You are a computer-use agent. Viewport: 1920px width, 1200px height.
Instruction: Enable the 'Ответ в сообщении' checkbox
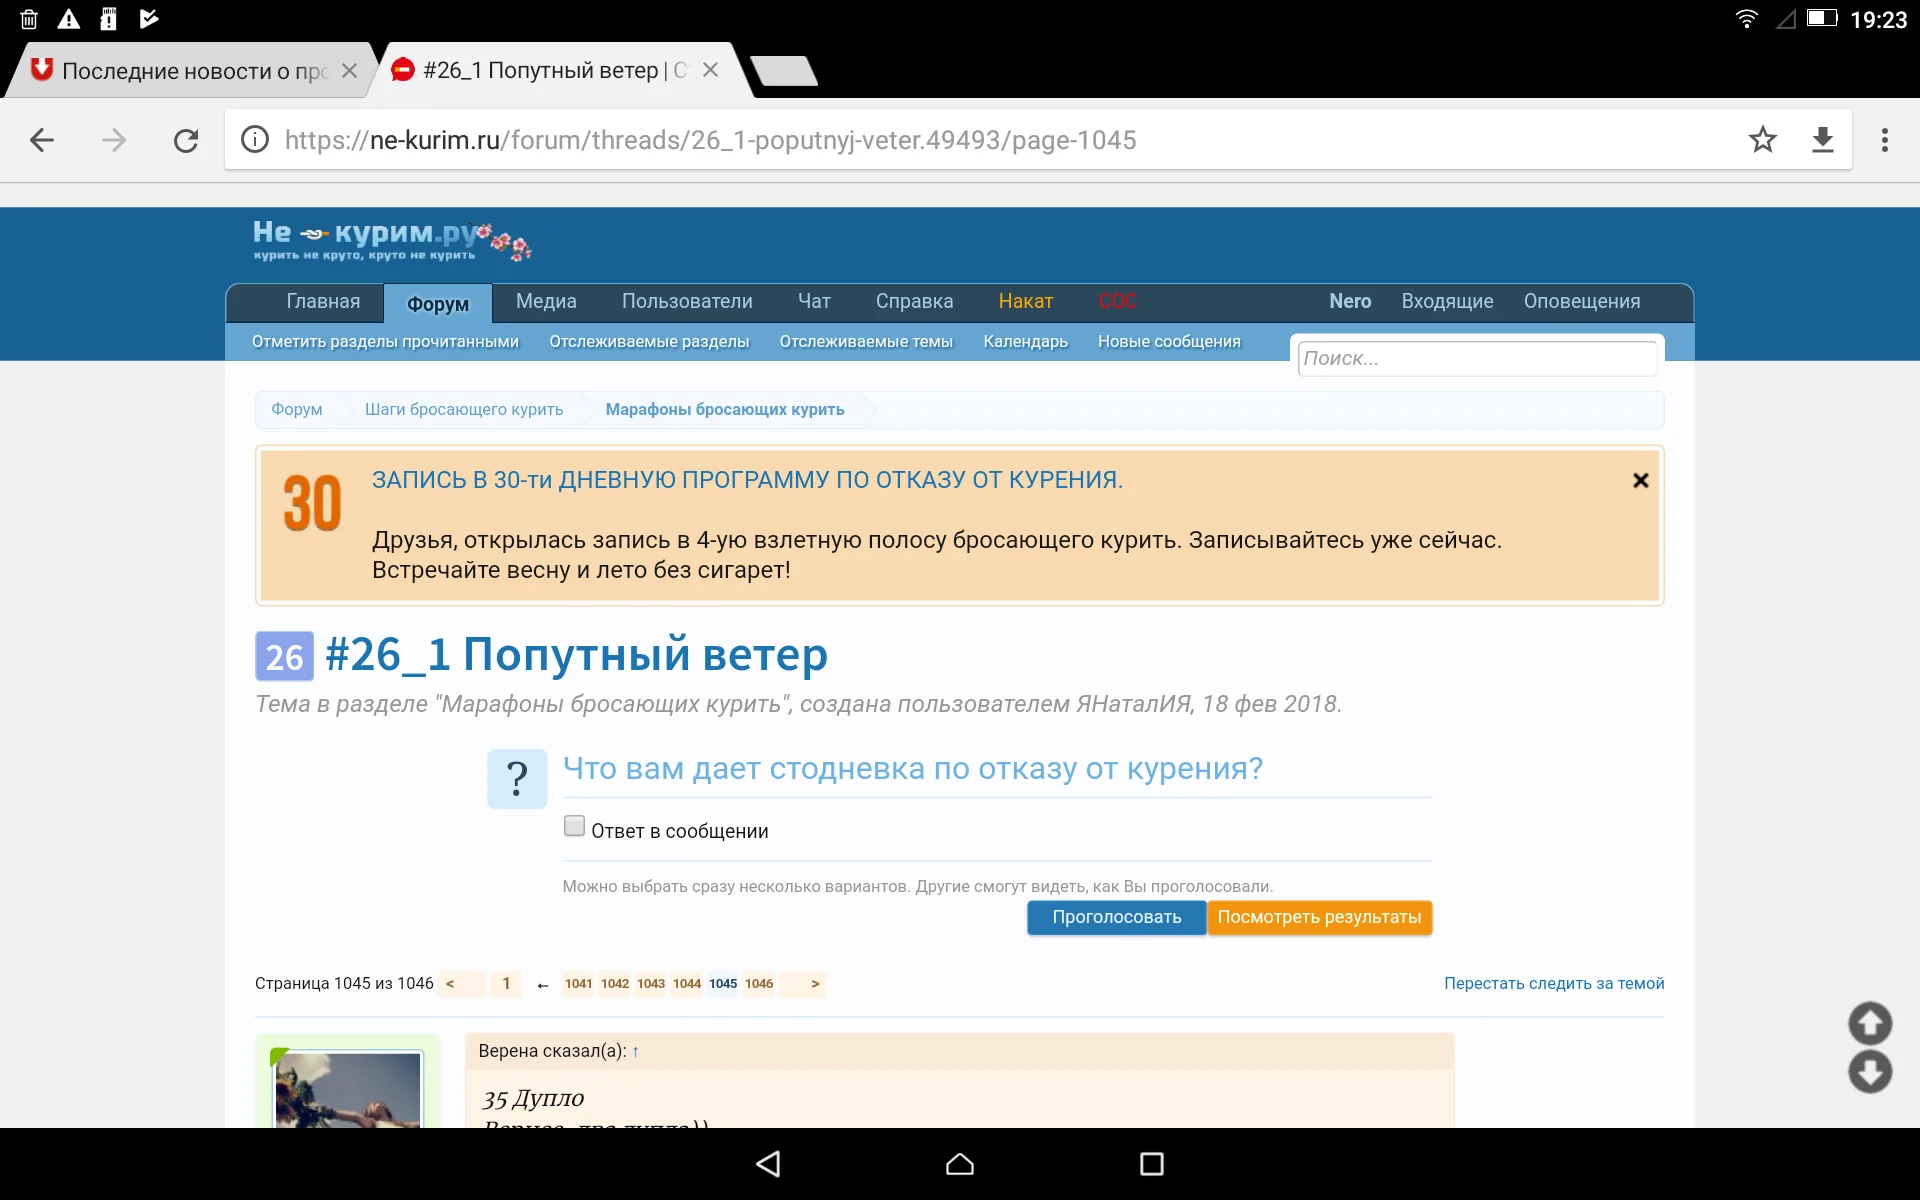pyautogui.click(x=574, y=824)
